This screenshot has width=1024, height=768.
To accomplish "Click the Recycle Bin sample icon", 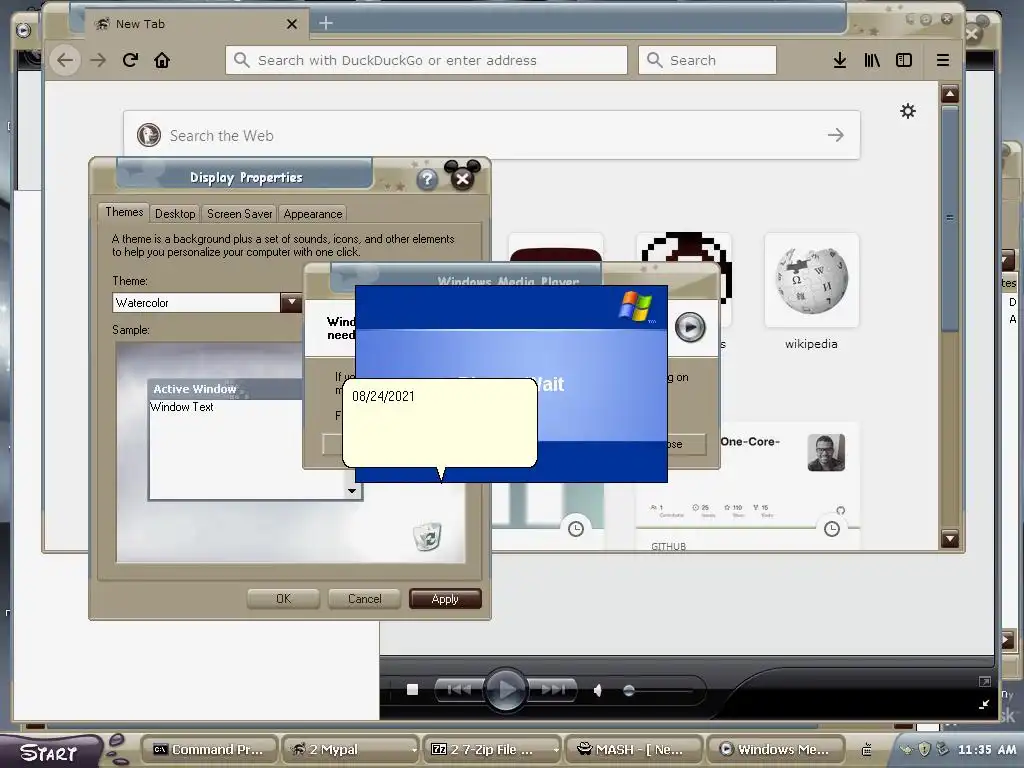I will tap(428, 536).
